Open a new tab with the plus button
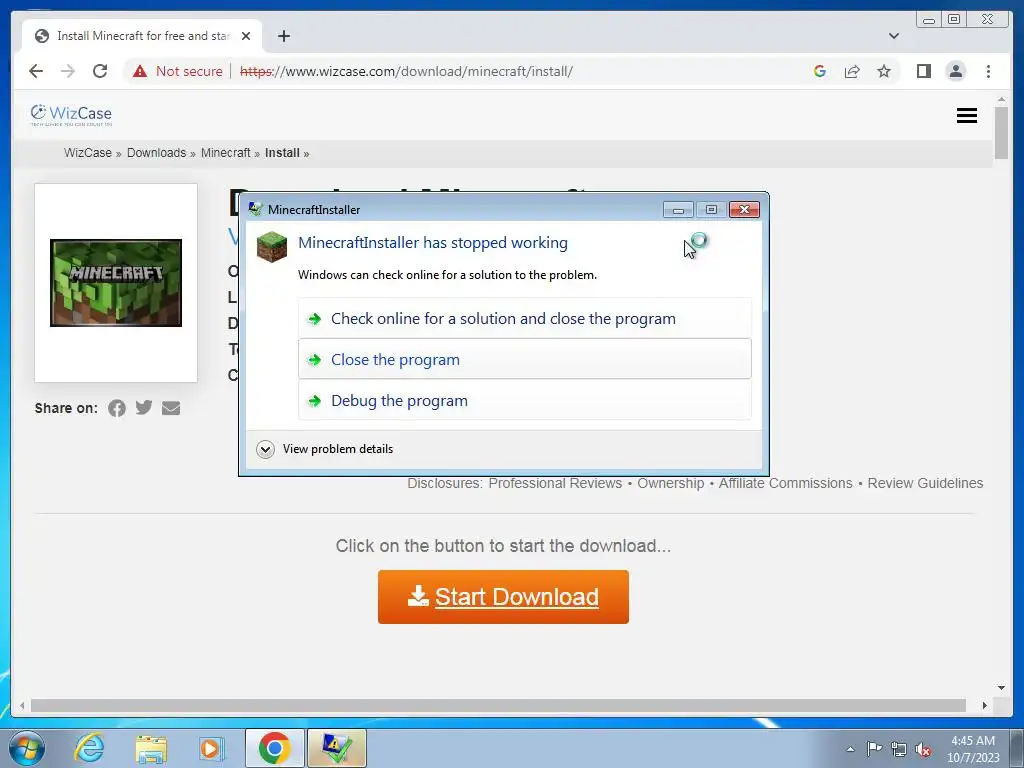 pos(283,36)
